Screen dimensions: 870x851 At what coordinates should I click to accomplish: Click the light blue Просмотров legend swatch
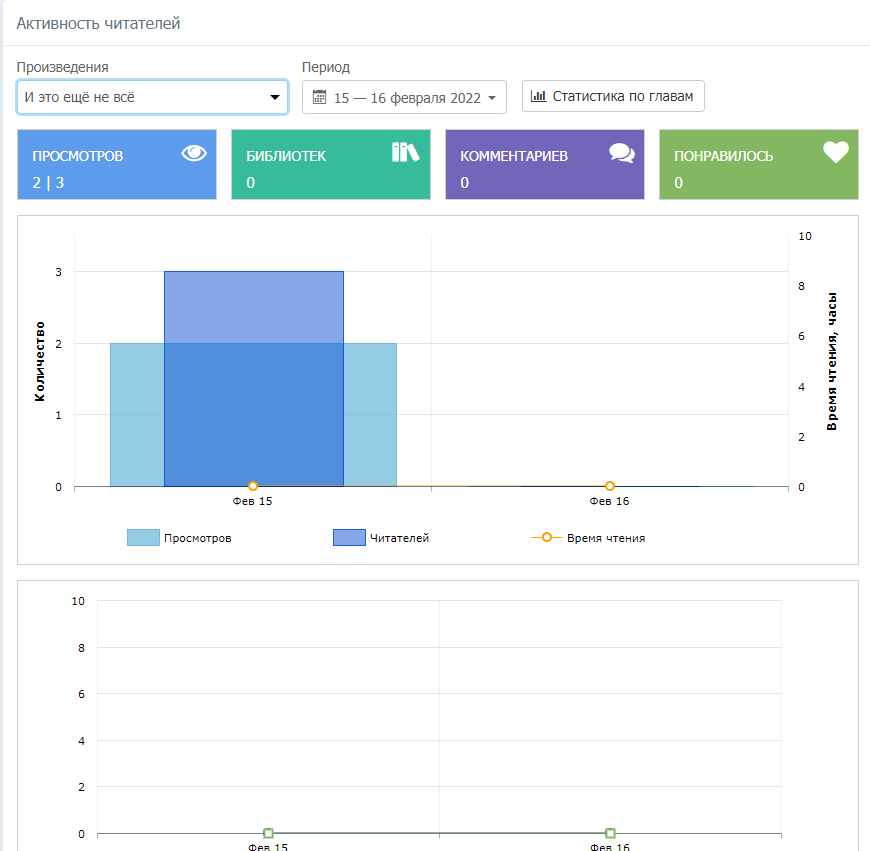click(x=143, y=538)
